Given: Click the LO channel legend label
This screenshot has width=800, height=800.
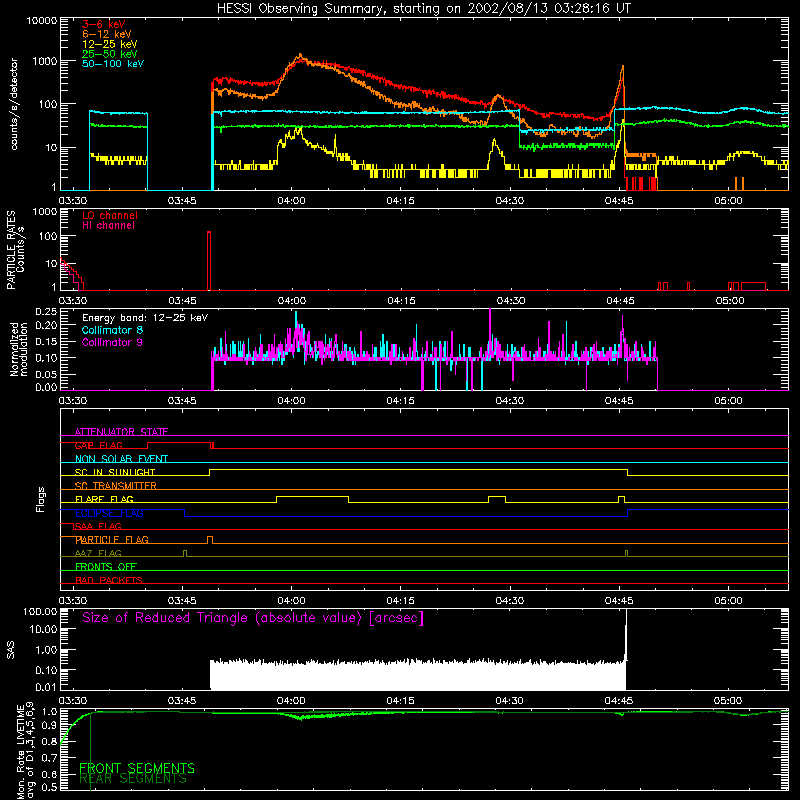Looking at the screenshot, I should tap(110, 215).
